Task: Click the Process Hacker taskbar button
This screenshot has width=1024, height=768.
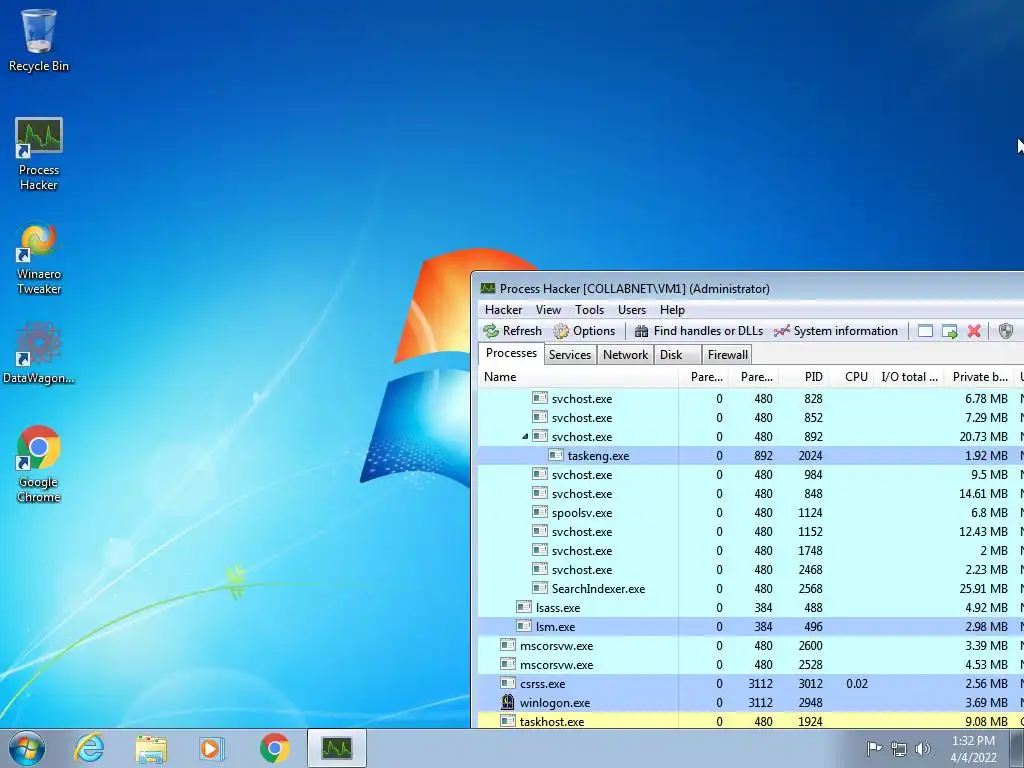Action: click(336, 748)
